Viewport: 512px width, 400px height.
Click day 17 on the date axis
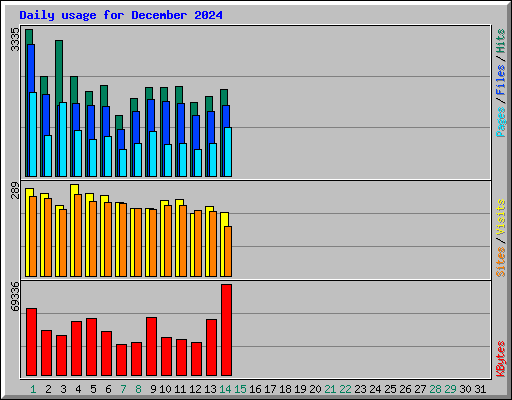pos(270,389)
